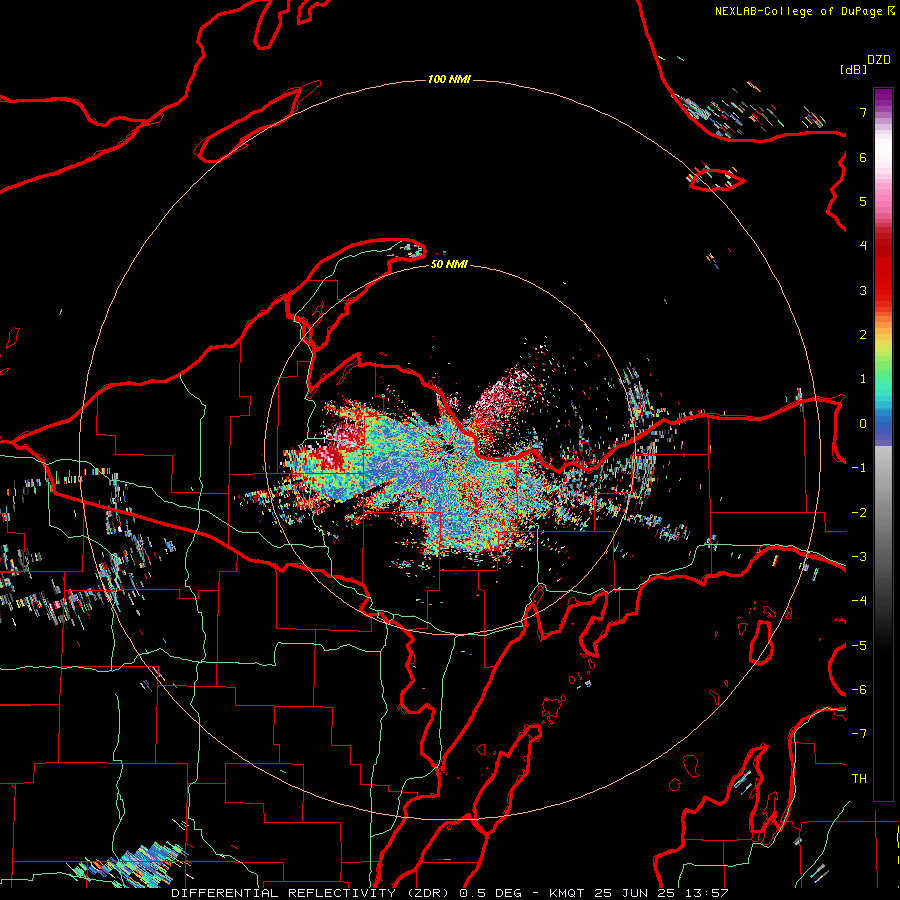Click the "NEXLAB-College of DuPage" credit text
The height and width of the screenshot is (900, 900).
point(798,11)
